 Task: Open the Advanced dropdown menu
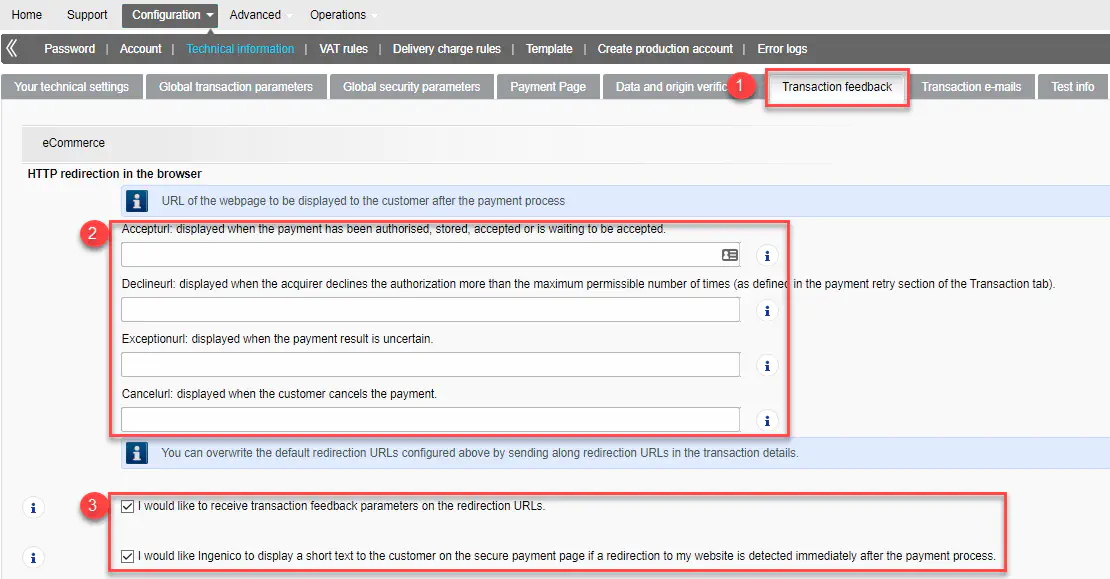pyautogui.click(x=258, y=15)
